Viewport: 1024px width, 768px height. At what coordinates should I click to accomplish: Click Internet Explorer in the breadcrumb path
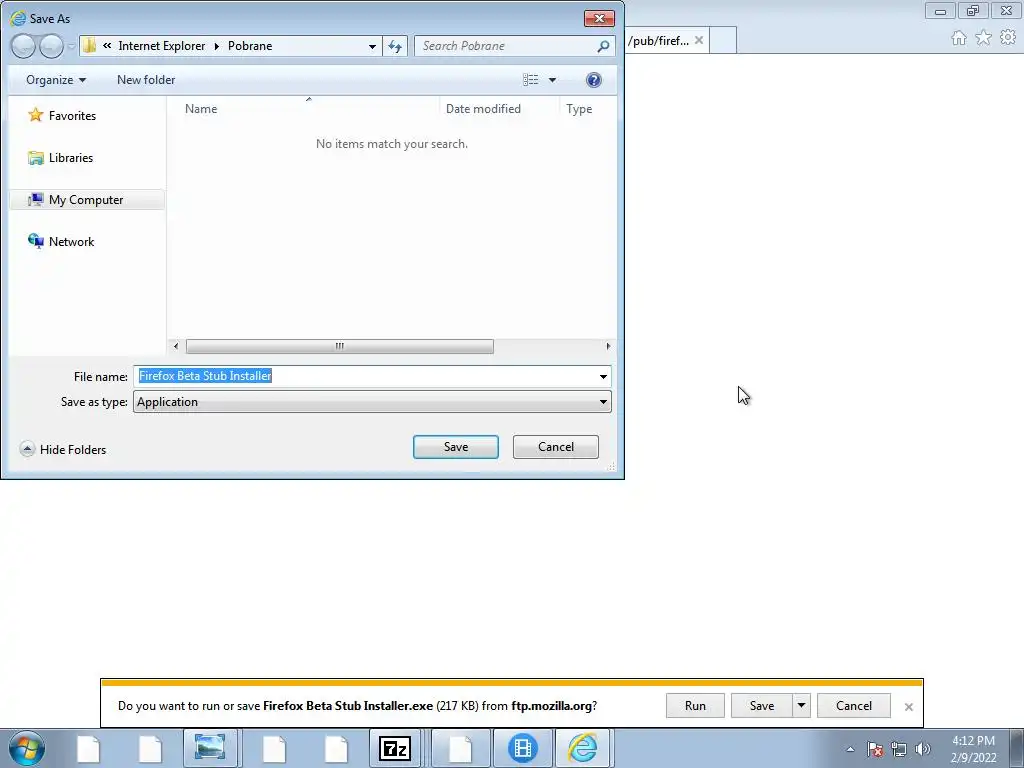161,46
